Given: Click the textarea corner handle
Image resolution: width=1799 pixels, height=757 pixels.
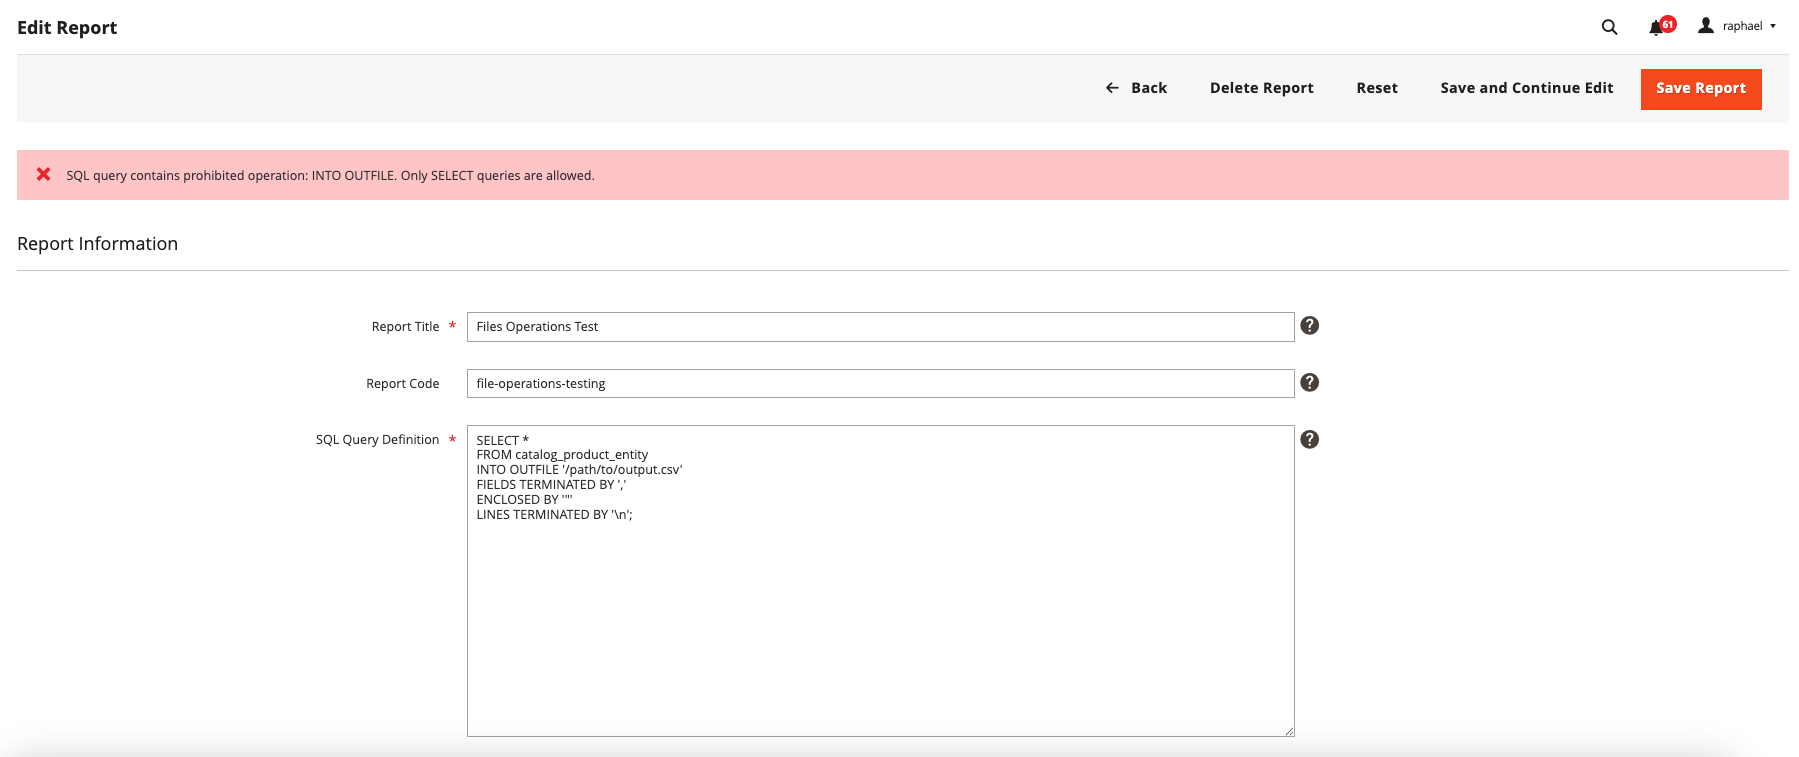Looking at the screenshot, I should coord(1289,731).
